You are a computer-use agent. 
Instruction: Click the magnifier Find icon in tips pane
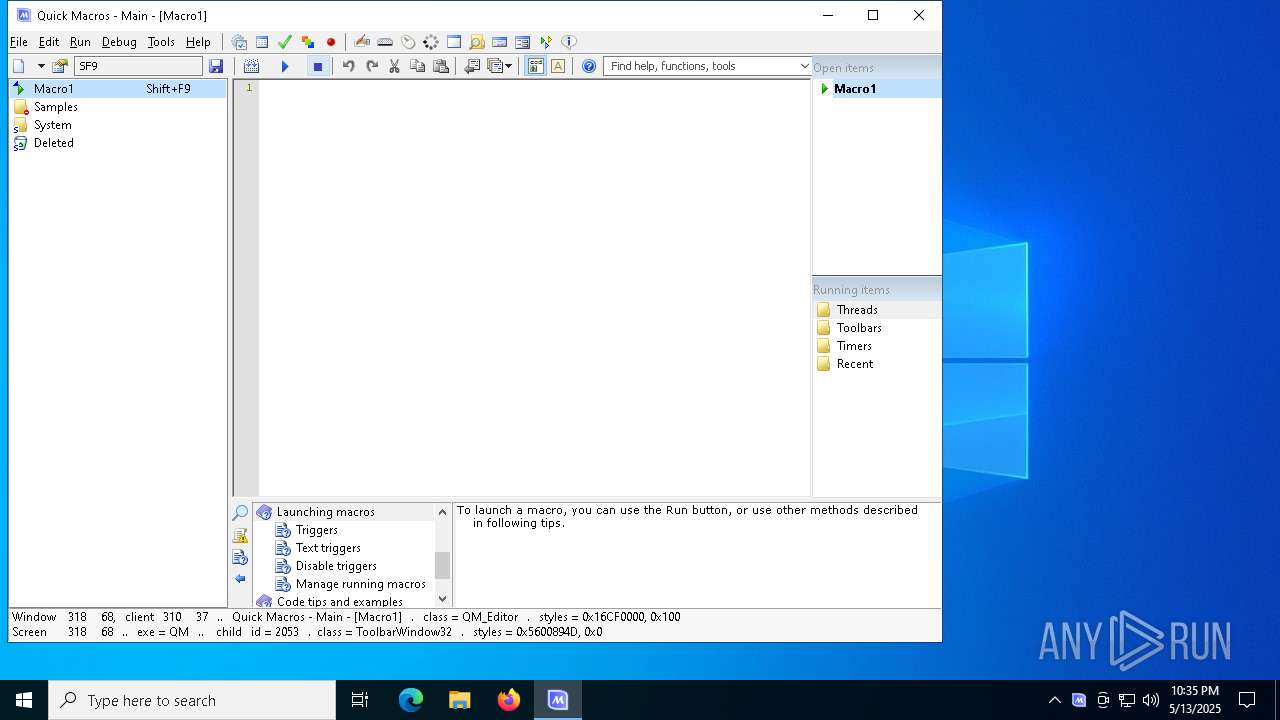pos(240,513)
